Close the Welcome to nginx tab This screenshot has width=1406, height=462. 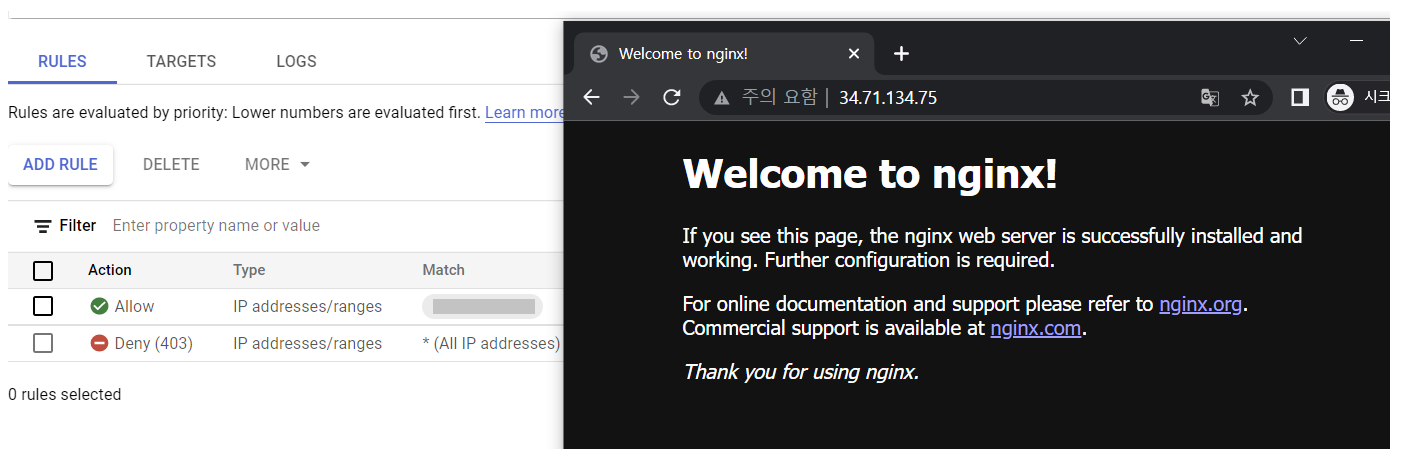click(854, 53)
